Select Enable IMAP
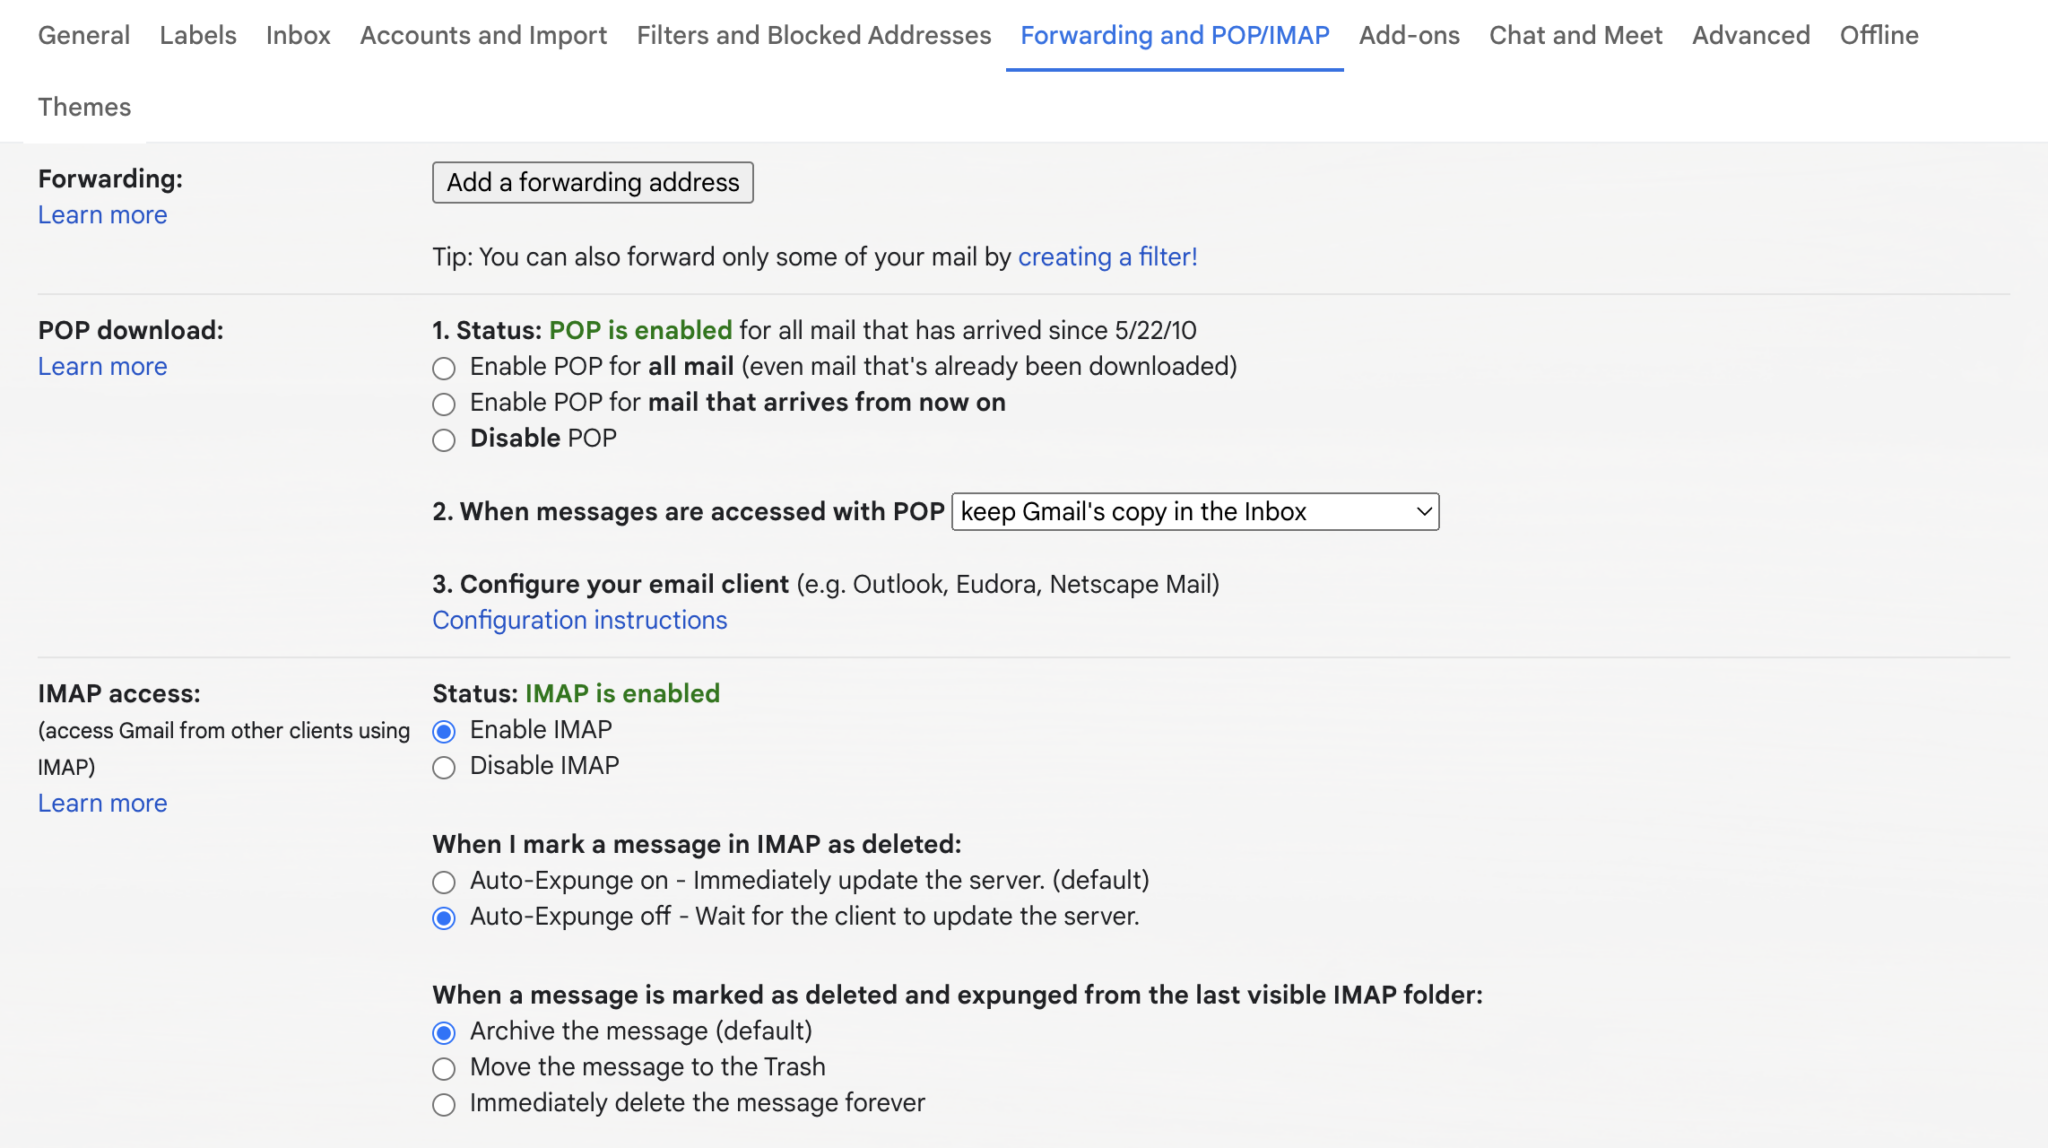This screenshot has width=2048, height=1148. point(444,731)
